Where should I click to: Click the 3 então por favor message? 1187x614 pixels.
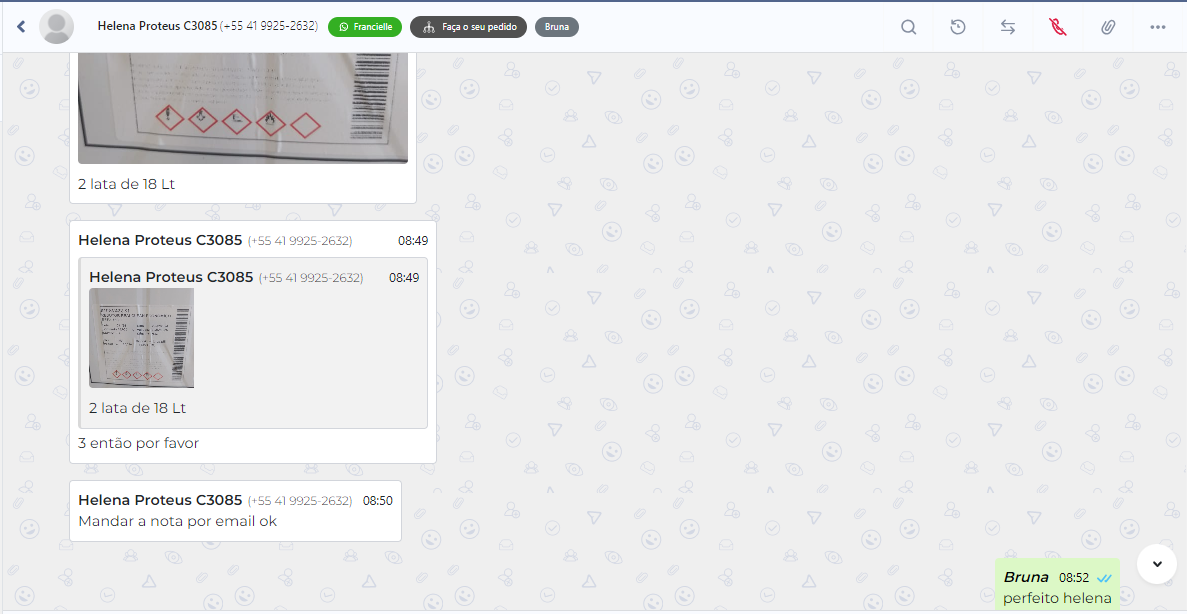point(138,443)
